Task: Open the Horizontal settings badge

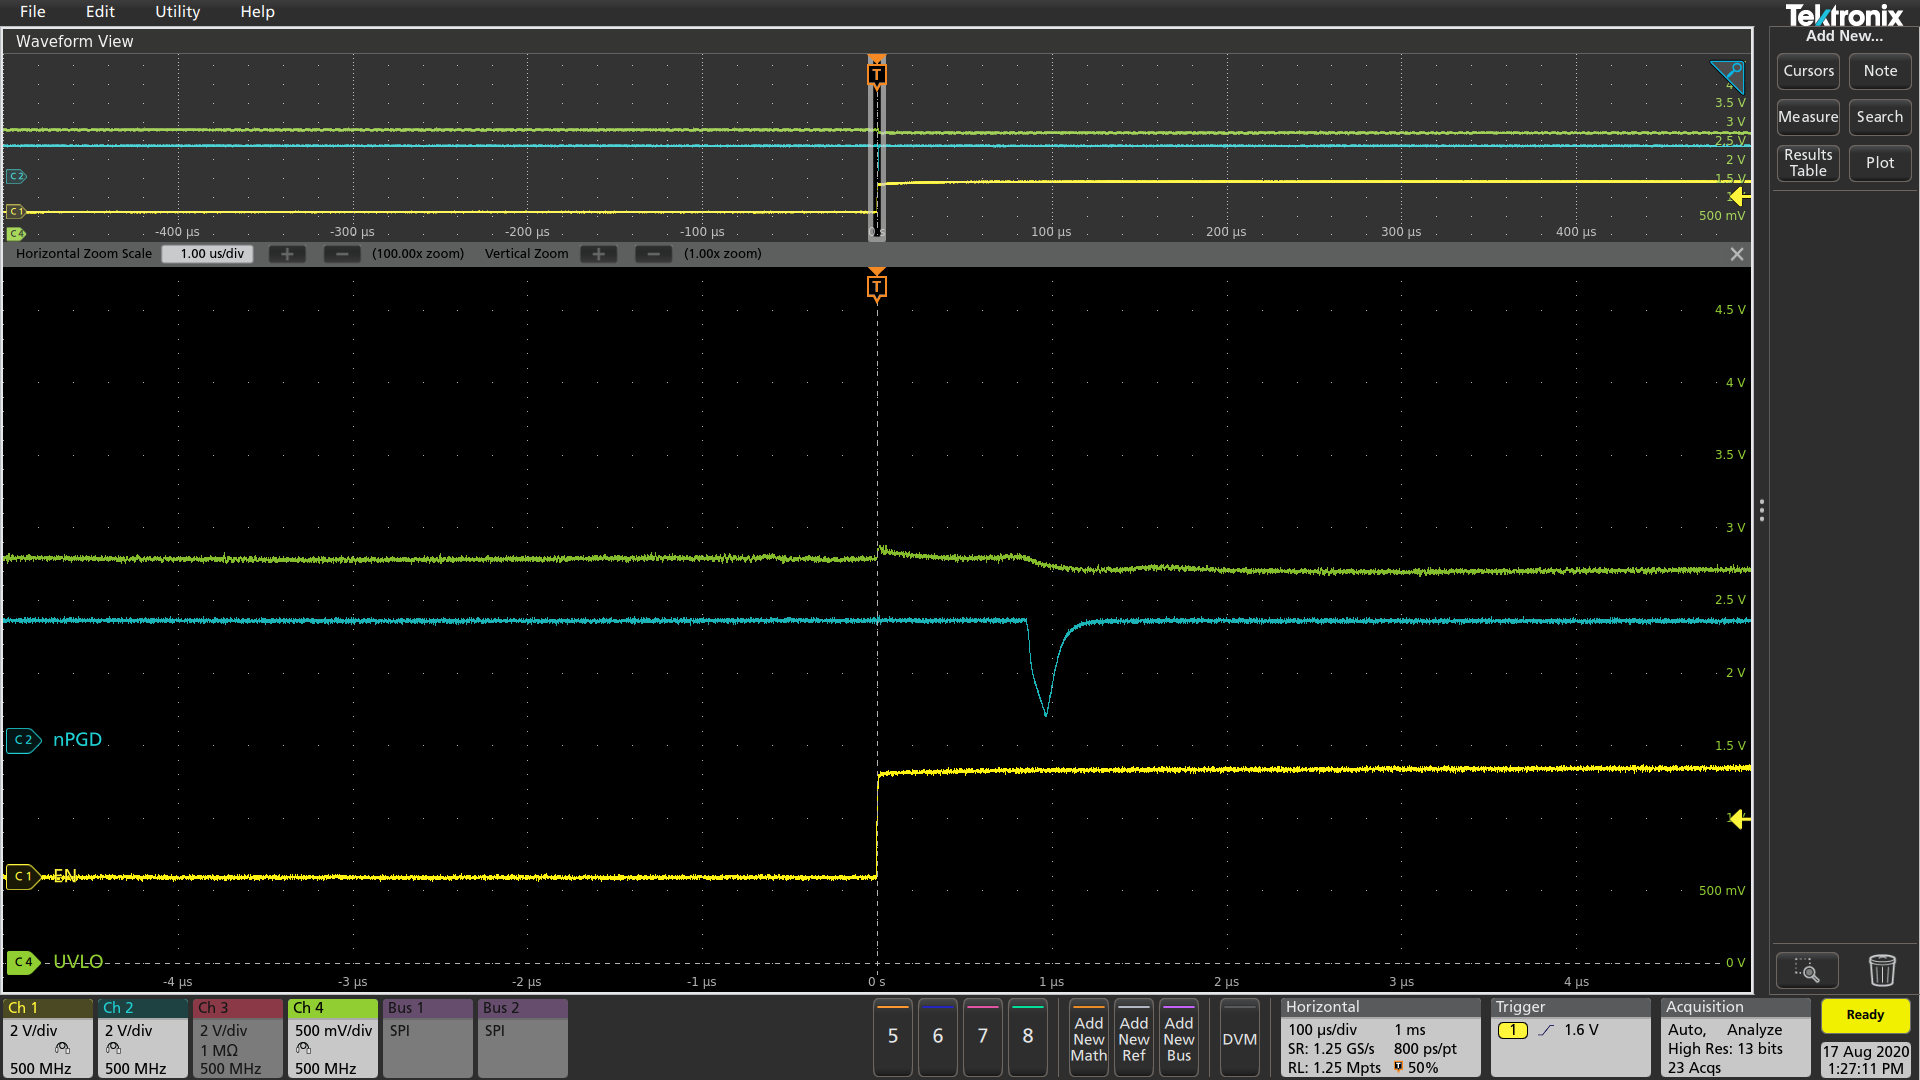Action: tap(1380, 1038)
